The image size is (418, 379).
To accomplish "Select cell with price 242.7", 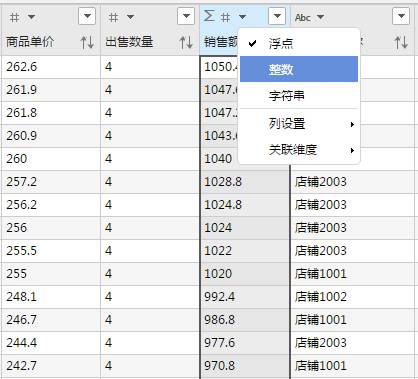I will [x=51, y=366].
